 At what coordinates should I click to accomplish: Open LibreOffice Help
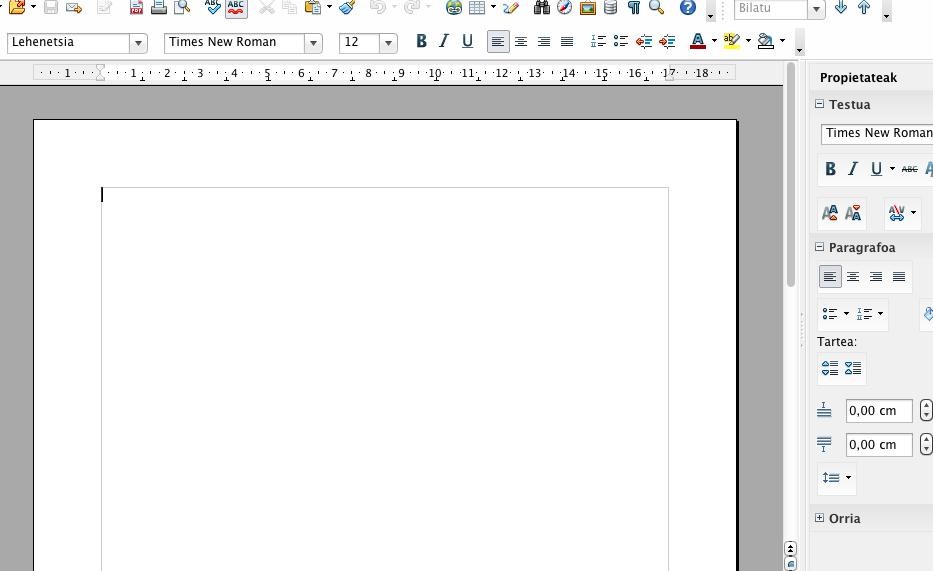(x=688, y=7)
